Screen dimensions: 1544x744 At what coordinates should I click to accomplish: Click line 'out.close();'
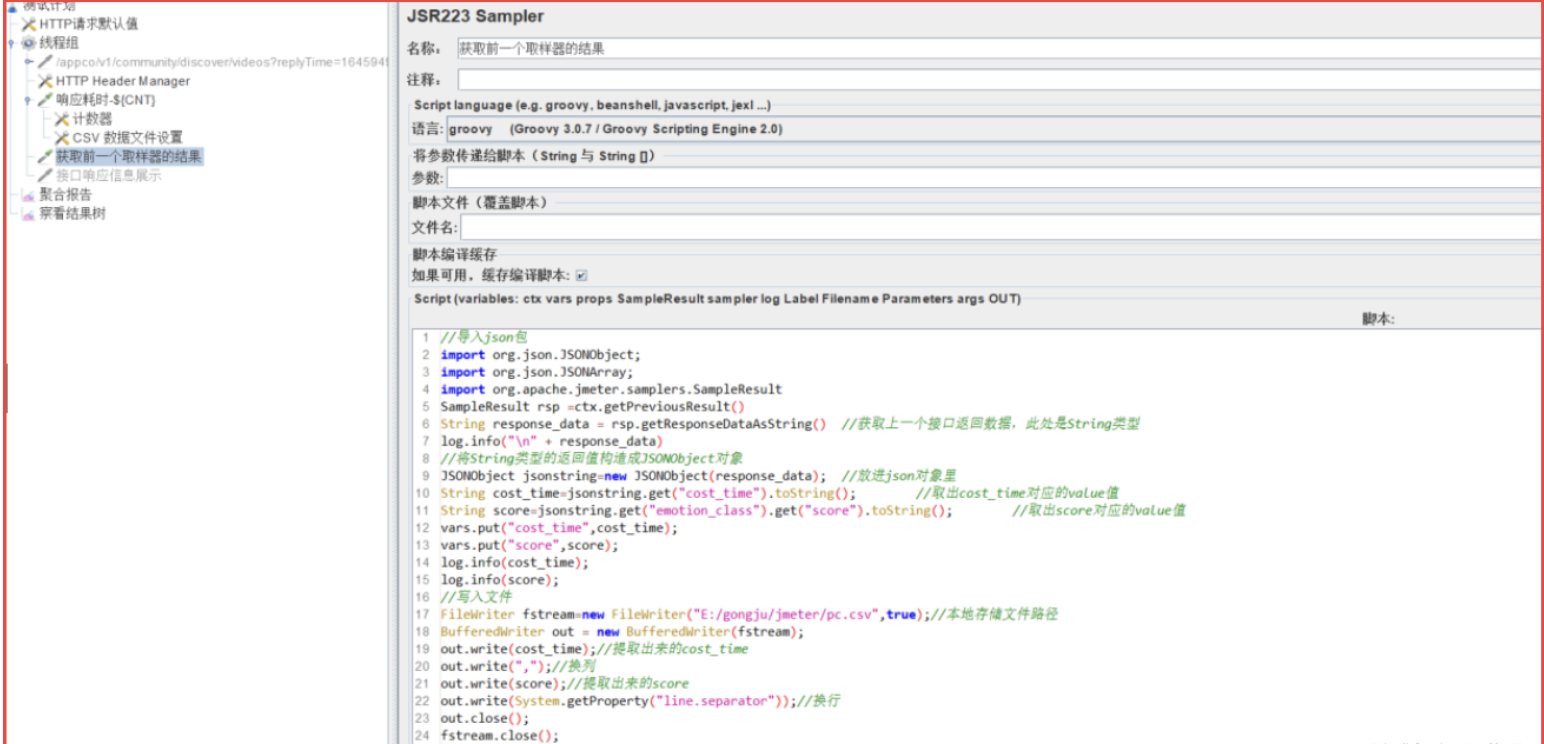485,718
